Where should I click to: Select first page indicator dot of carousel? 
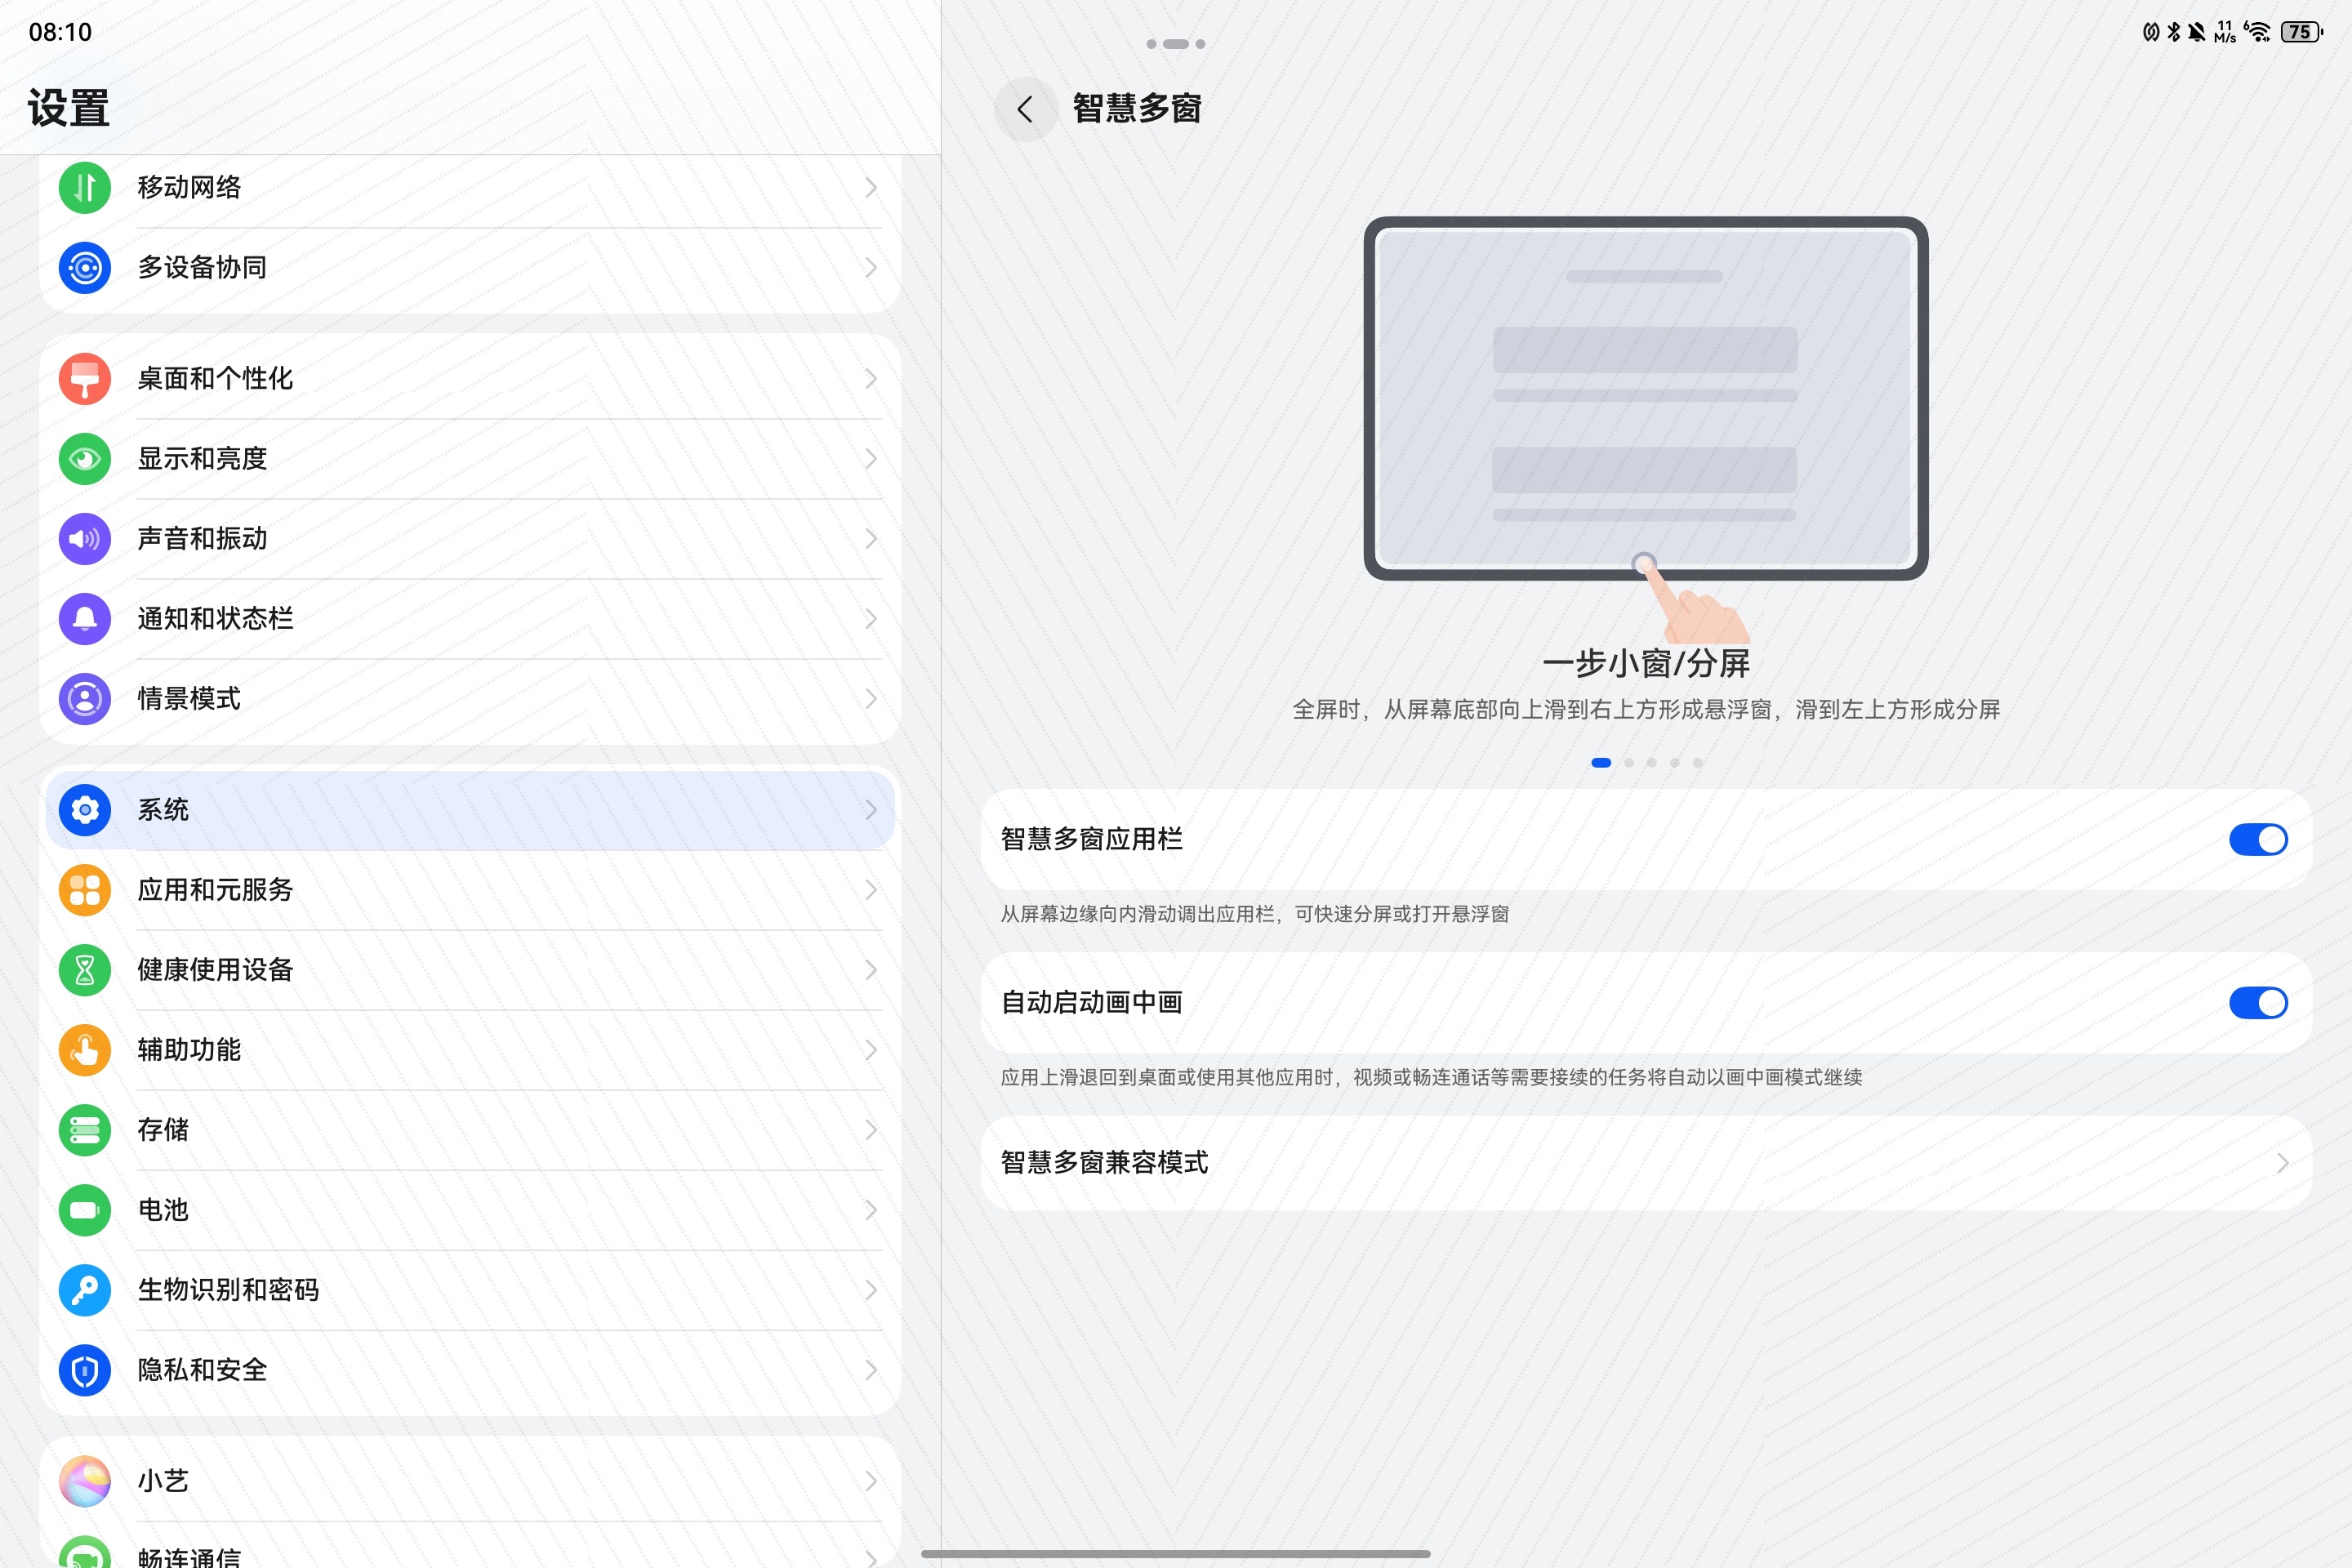click(x=1600, y=763)
